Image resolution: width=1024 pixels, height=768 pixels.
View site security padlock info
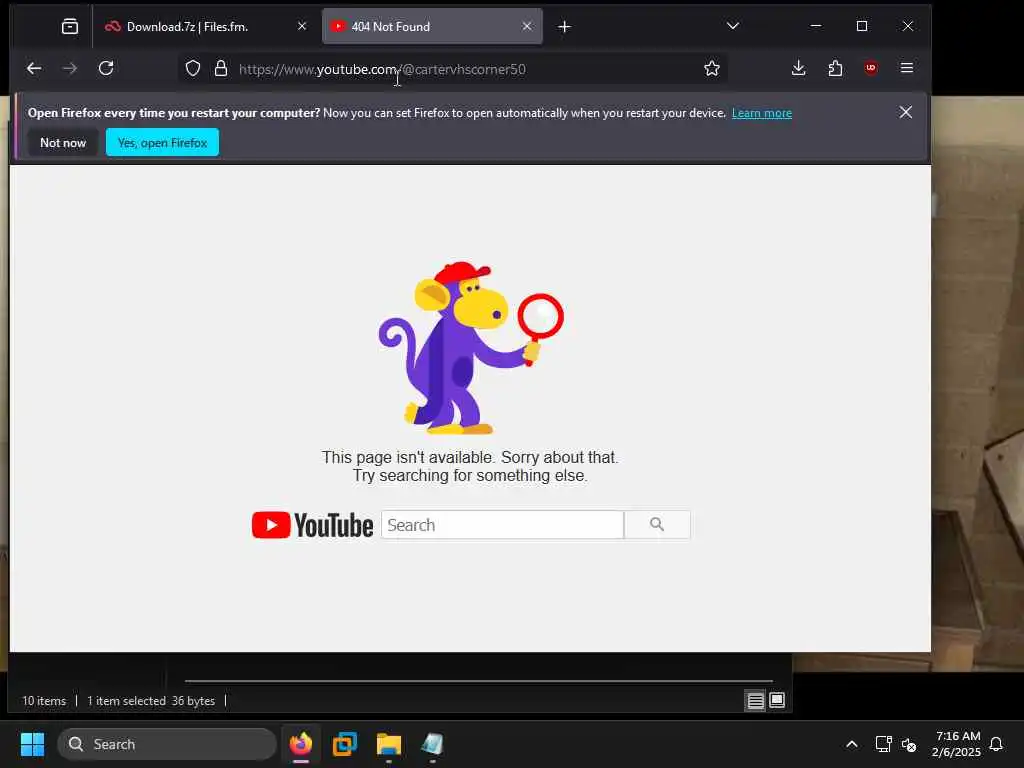[x=221, y=69]
